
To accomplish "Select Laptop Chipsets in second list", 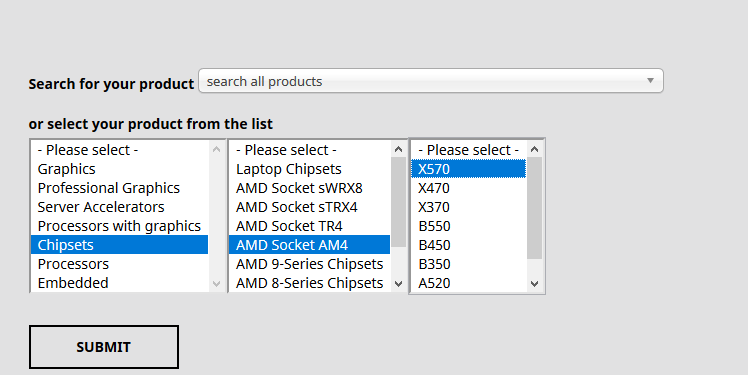I will (x=310, y=169).
